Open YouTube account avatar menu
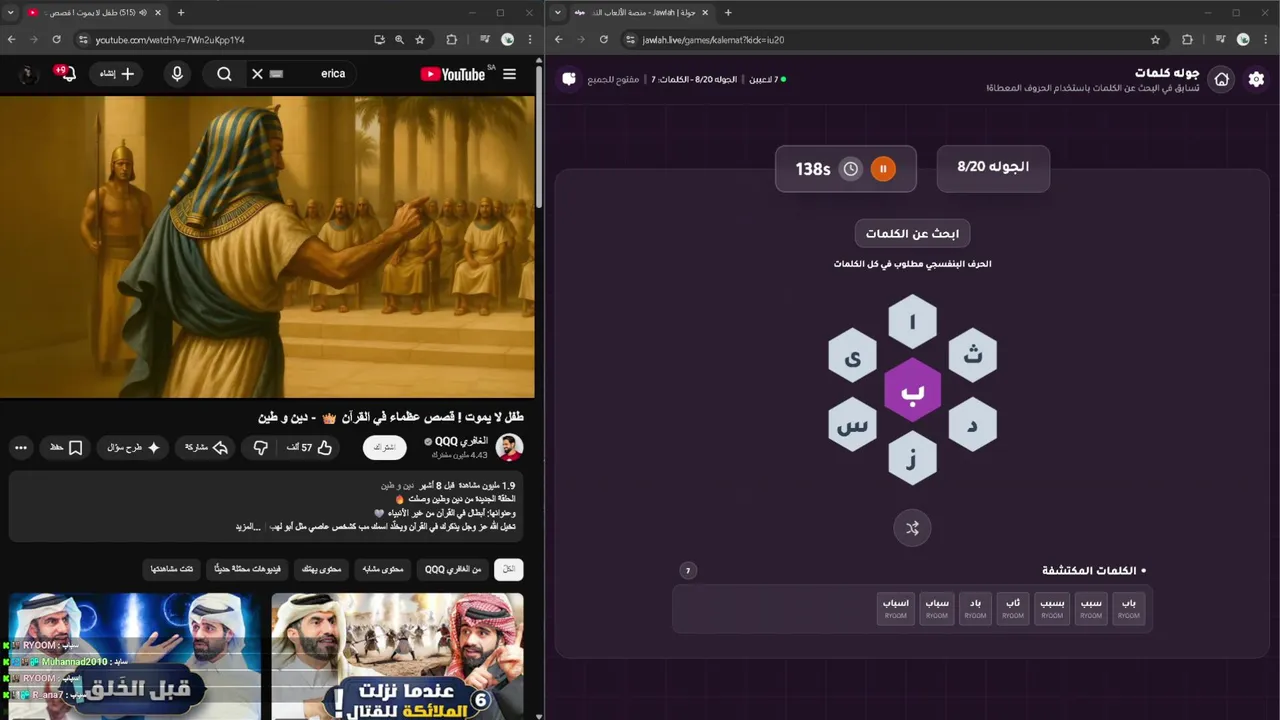 [28, 74]
